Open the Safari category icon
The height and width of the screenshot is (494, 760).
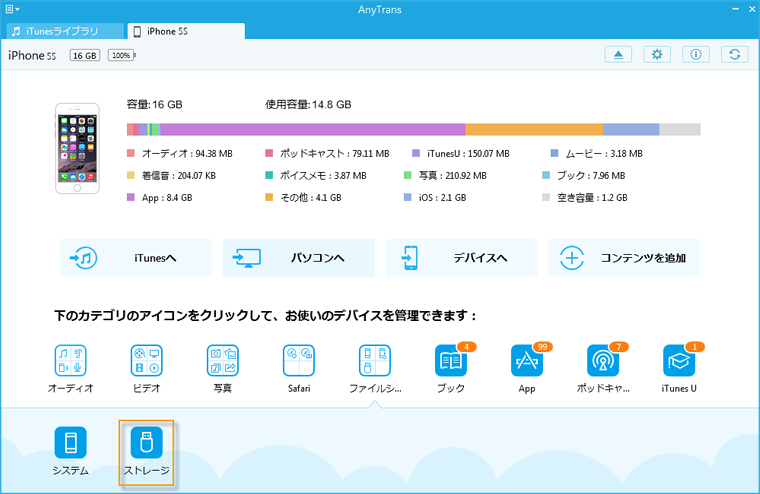tap(299, 361)
